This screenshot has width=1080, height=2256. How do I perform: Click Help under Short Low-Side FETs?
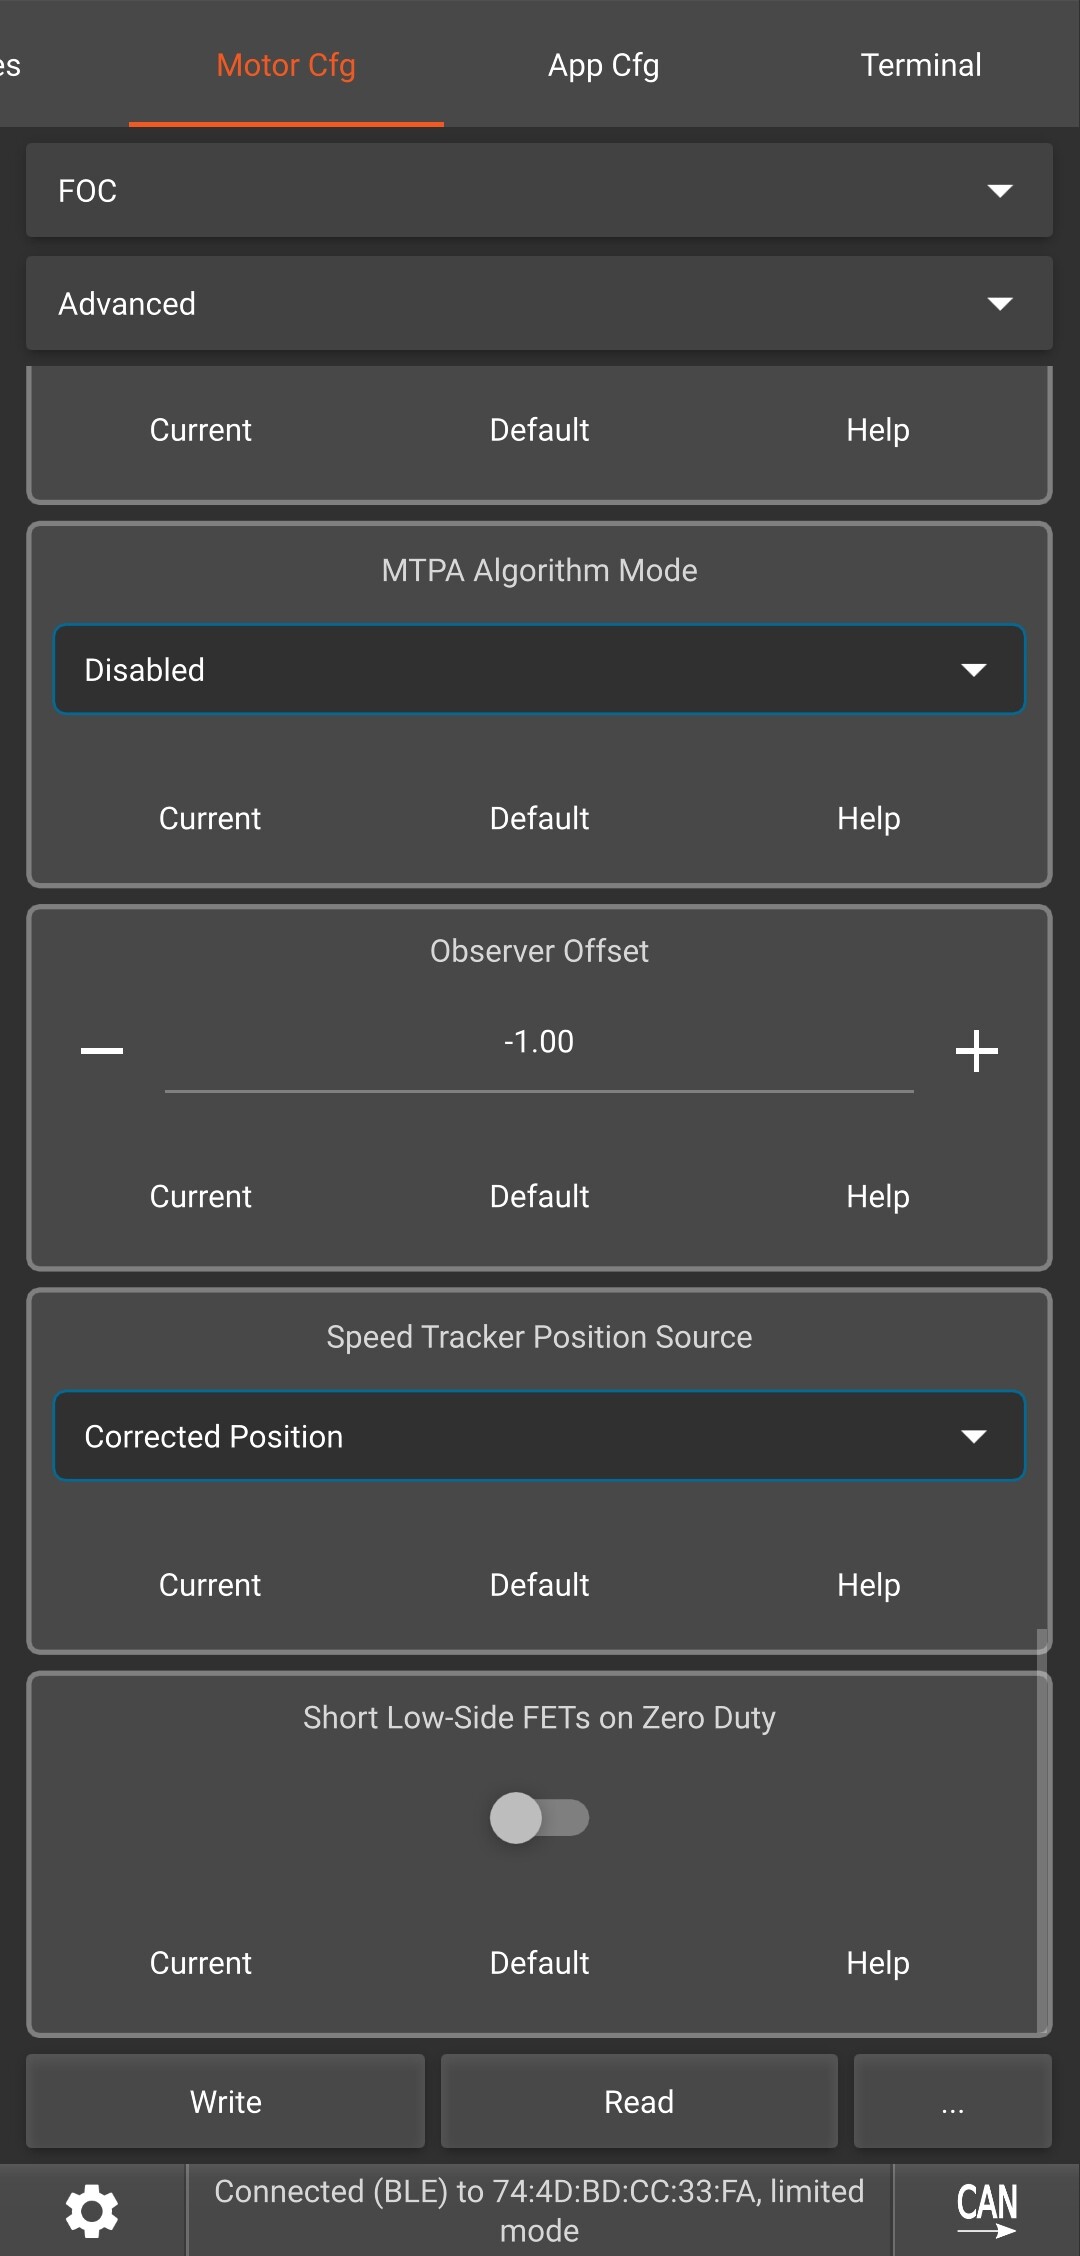click(877, 1963)
